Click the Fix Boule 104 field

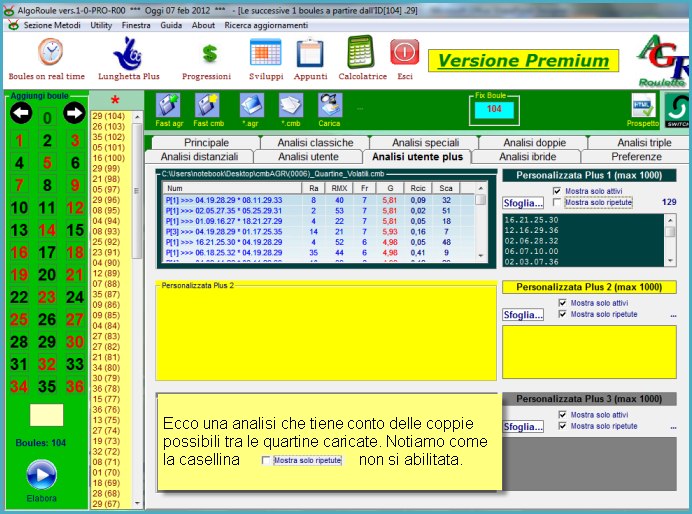click(494, 109)
